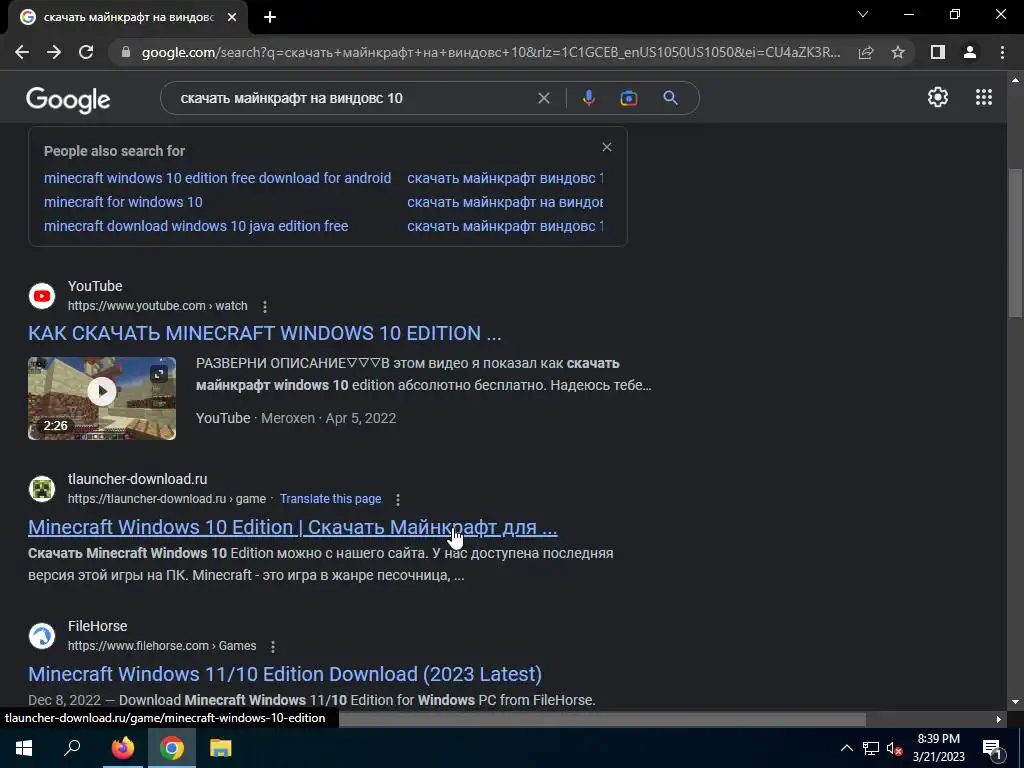Open Google quick settings gear

[x=938, y=97]
